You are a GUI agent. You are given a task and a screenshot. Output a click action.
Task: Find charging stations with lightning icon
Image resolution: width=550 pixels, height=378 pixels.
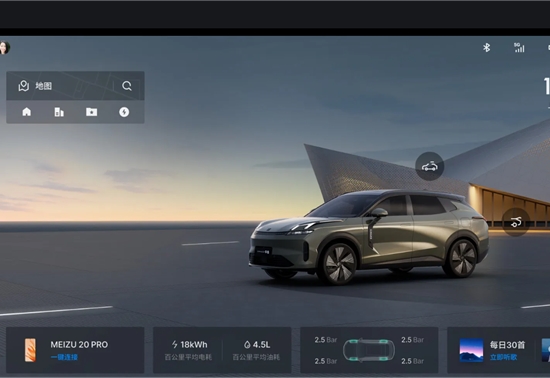[x=124, y=112]
